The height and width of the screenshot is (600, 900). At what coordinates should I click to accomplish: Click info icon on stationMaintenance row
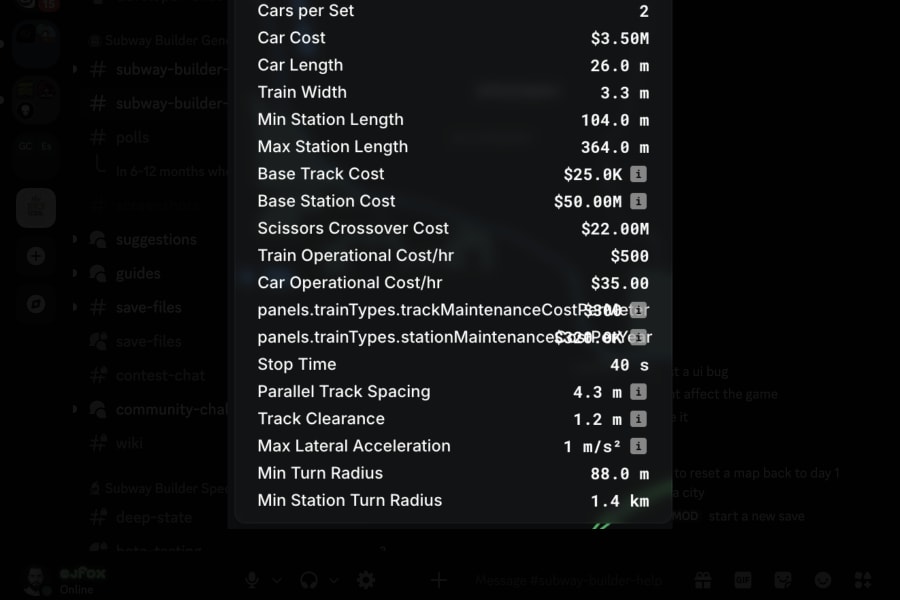[638, 337]
